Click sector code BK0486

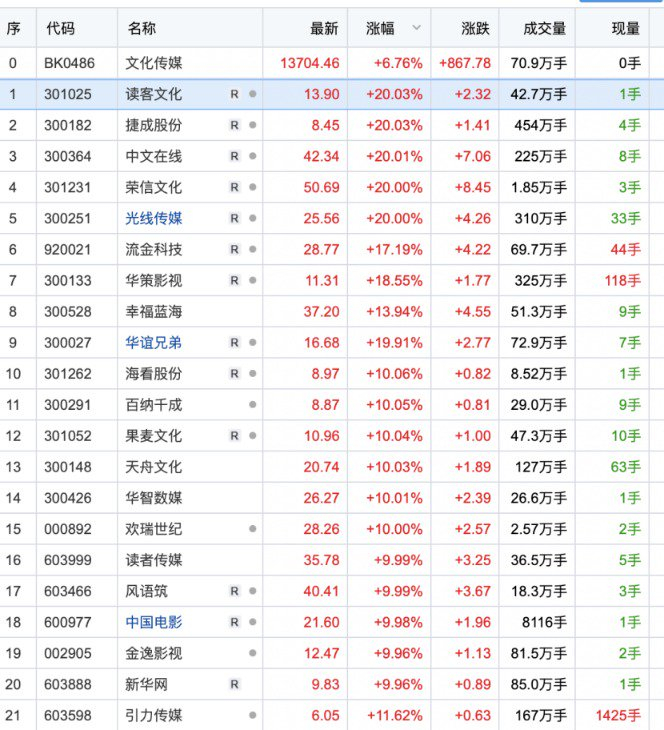(69, 63)
